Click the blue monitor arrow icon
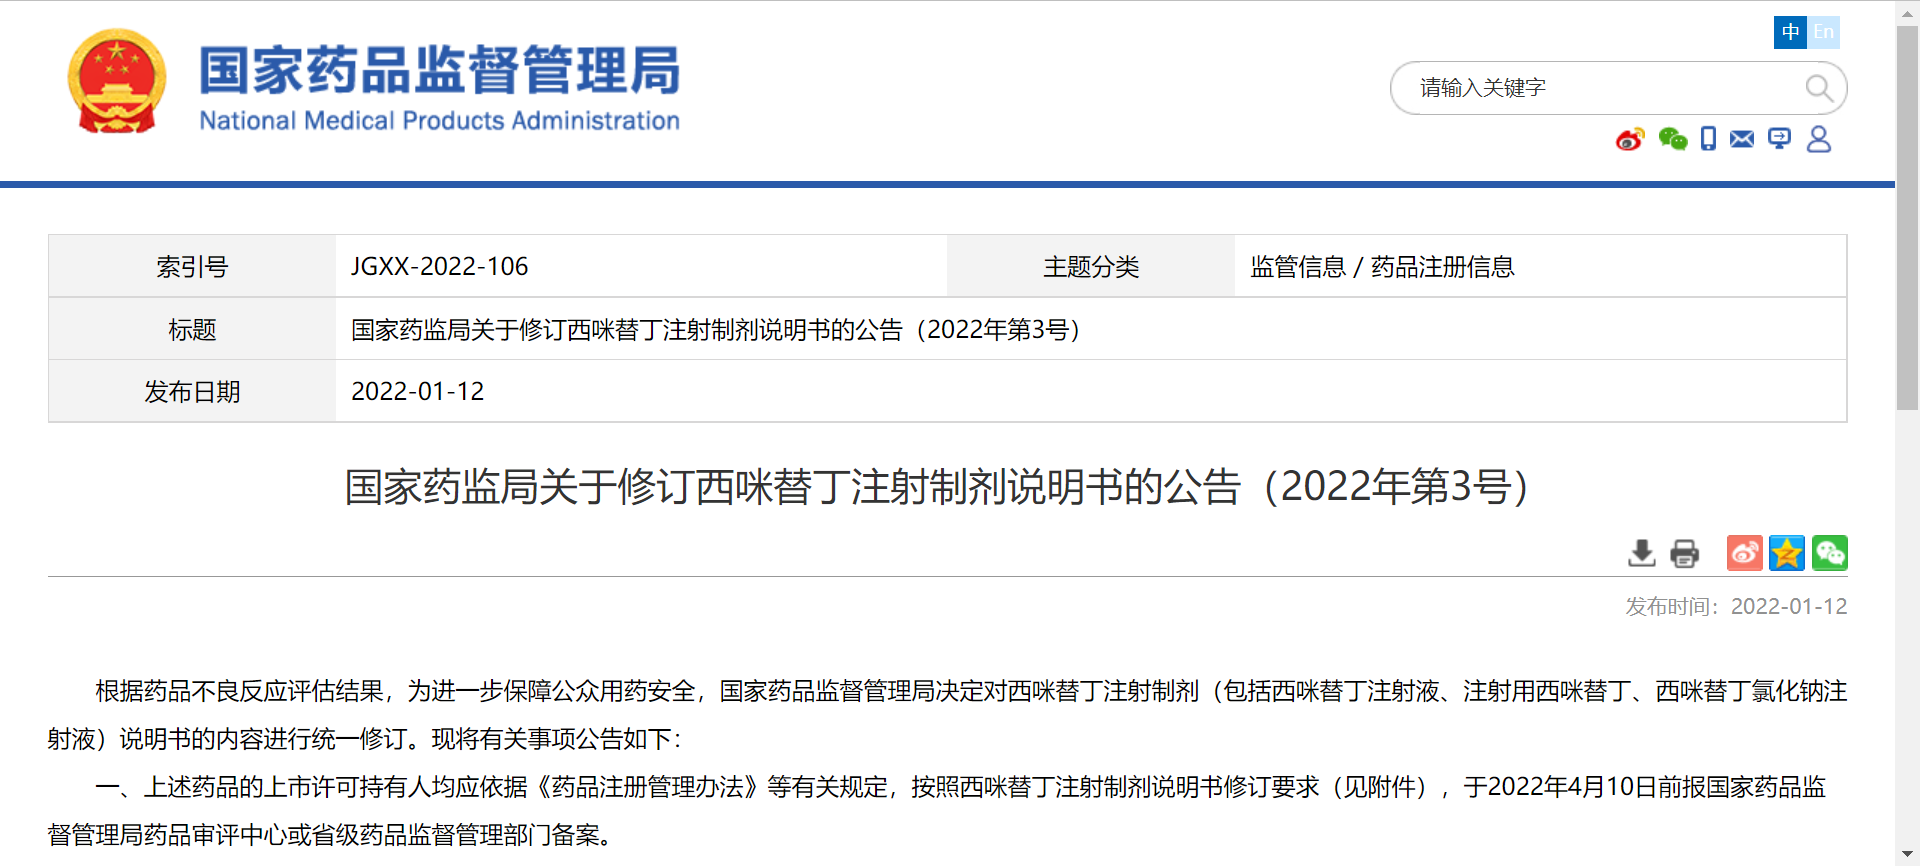 point(1779,139)
